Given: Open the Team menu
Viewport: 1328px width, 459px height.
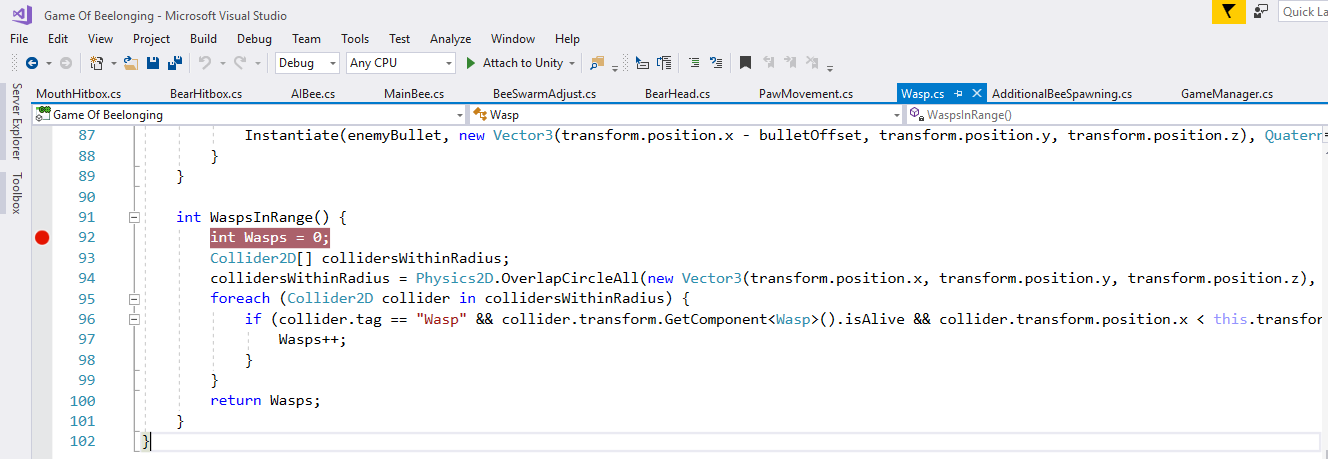Looking at the screenshot, I should point(306,39).
